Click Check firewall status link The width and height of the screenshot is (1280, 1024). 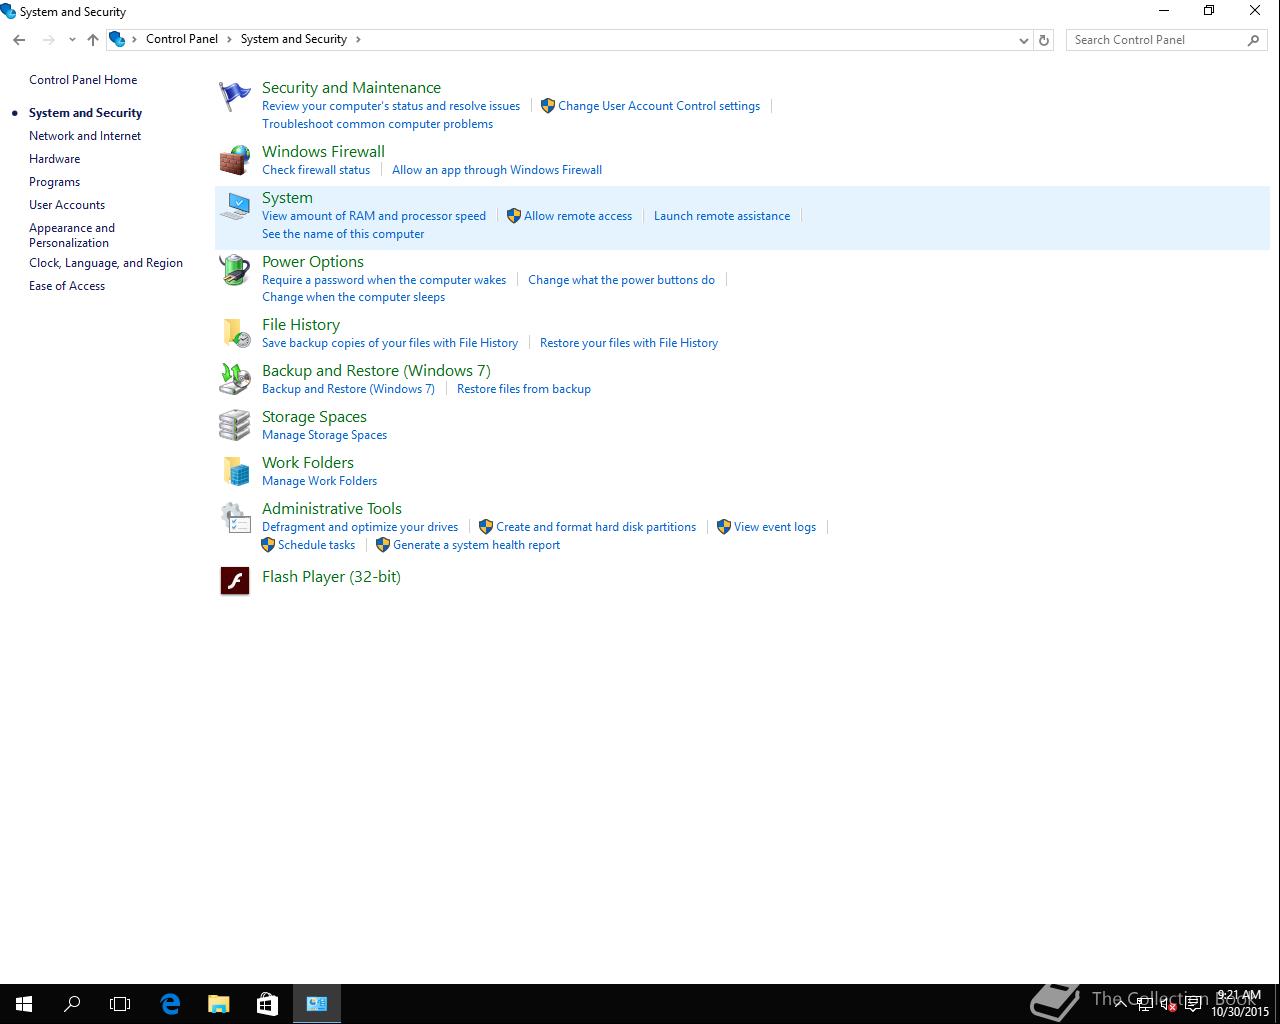[316, 170]
